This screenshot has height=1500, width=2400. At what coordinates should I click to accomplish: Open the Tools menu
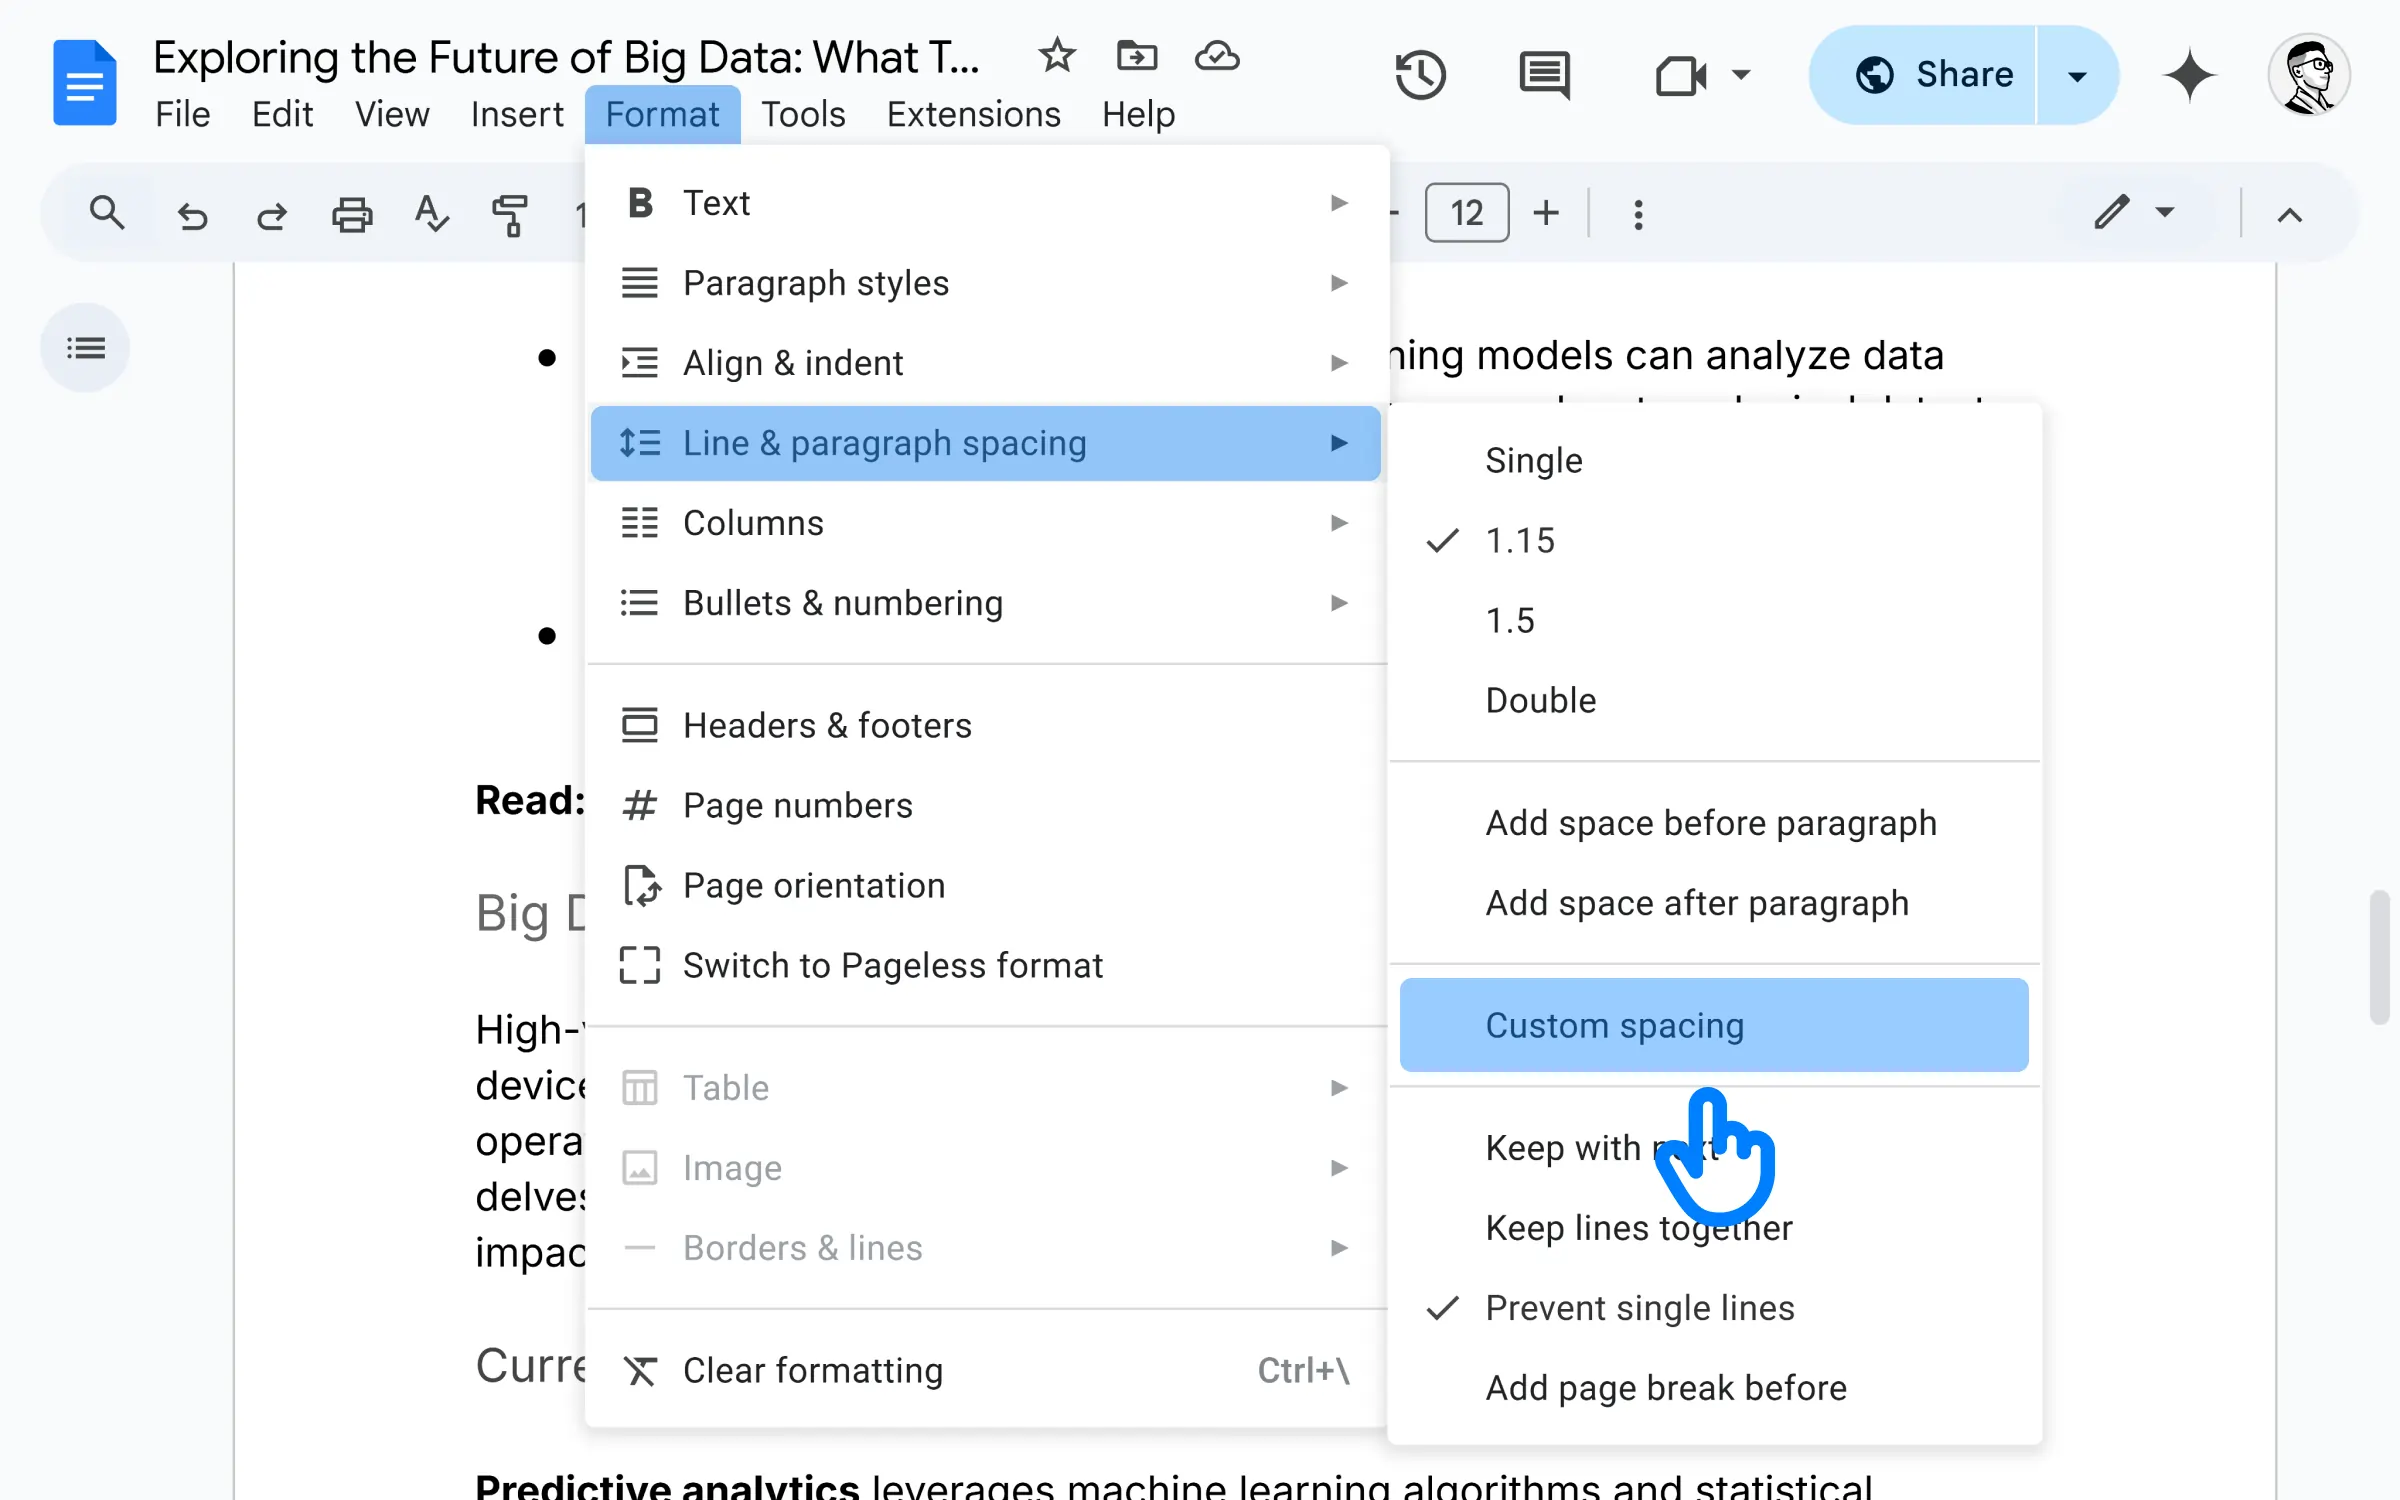[803, 115]
